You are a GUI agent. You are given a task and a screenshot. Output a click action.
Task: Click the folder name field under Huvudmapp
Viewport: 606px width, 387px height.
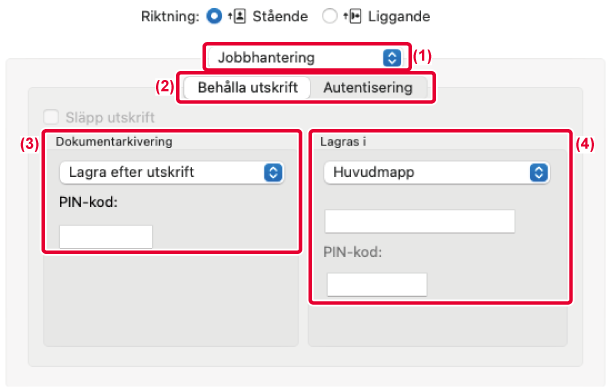[420, 221]
